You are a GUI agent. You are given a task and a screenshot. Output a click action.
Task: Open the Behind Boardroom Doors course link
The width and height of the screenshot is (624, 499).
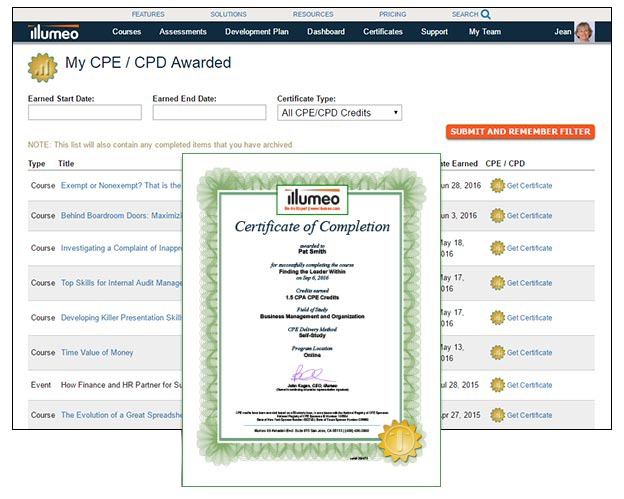click(121, 215)
